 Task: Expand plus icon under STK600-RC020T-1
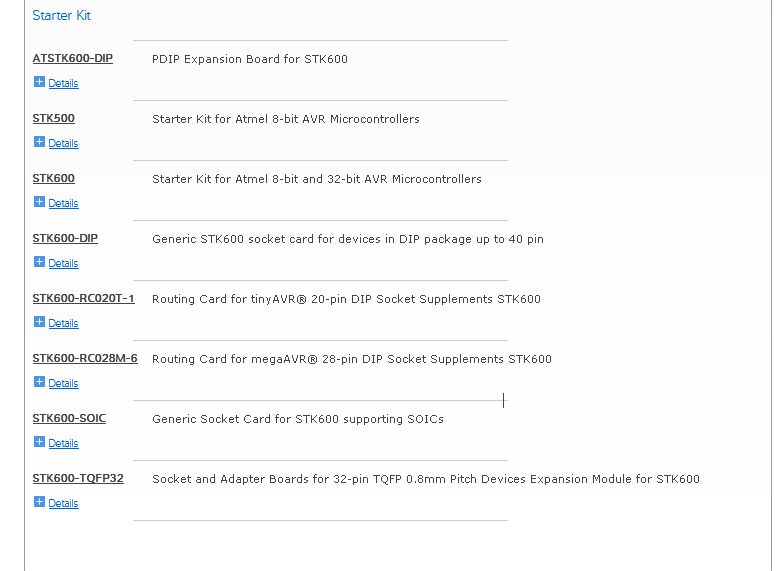(x=39, y=322)
